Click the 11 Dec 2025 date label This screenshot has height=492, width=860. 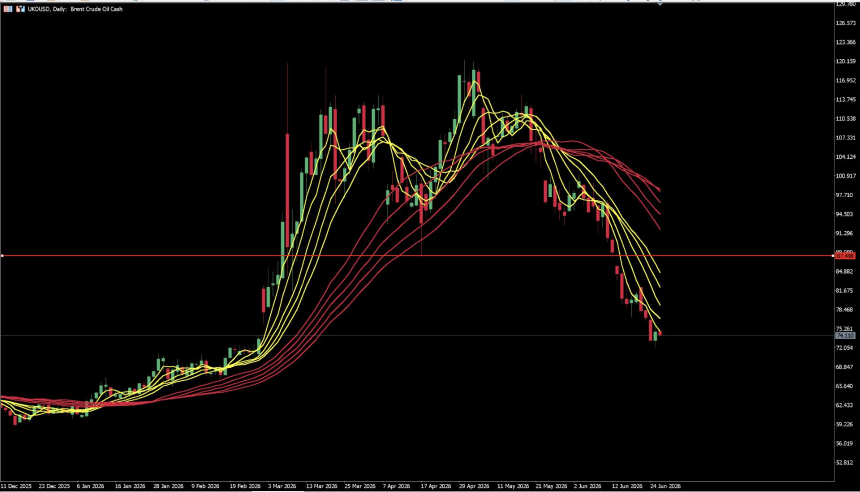click(16, 487)
